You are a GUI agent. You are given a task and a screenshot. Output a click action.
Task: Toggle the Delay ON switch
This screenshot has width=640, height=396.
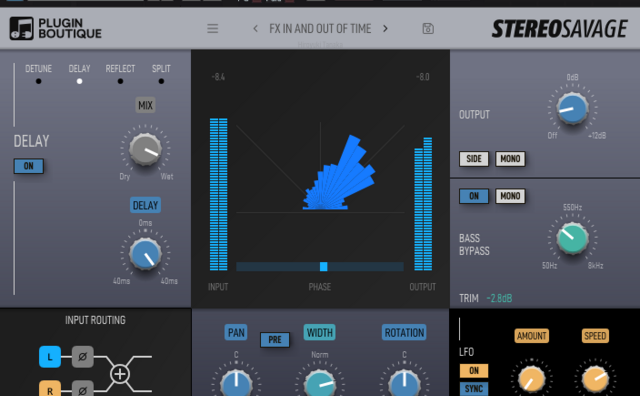tap(29, 166)
